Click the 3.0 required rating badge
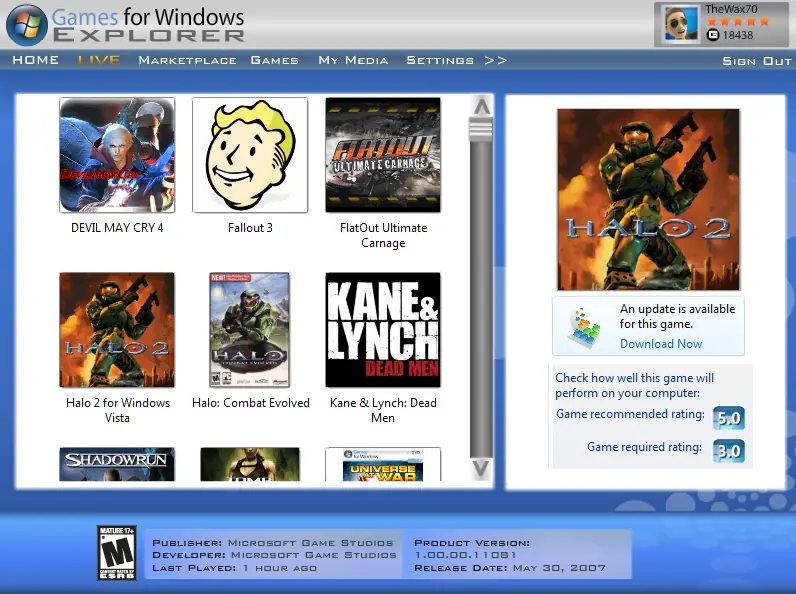Image resolution: width=796 pixels, height=594 pixels. (x=729, y=451)
